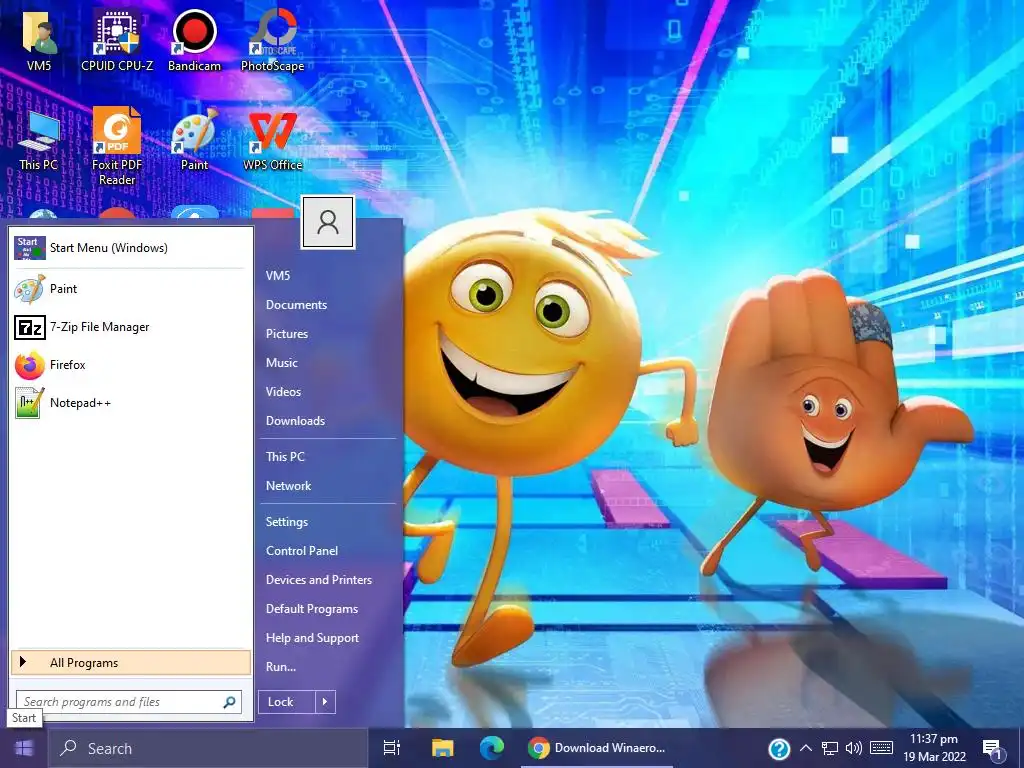Open Start Menu (Windows) pinned item
Viewport: 1024px width, 768px height.
coord(131,248)
